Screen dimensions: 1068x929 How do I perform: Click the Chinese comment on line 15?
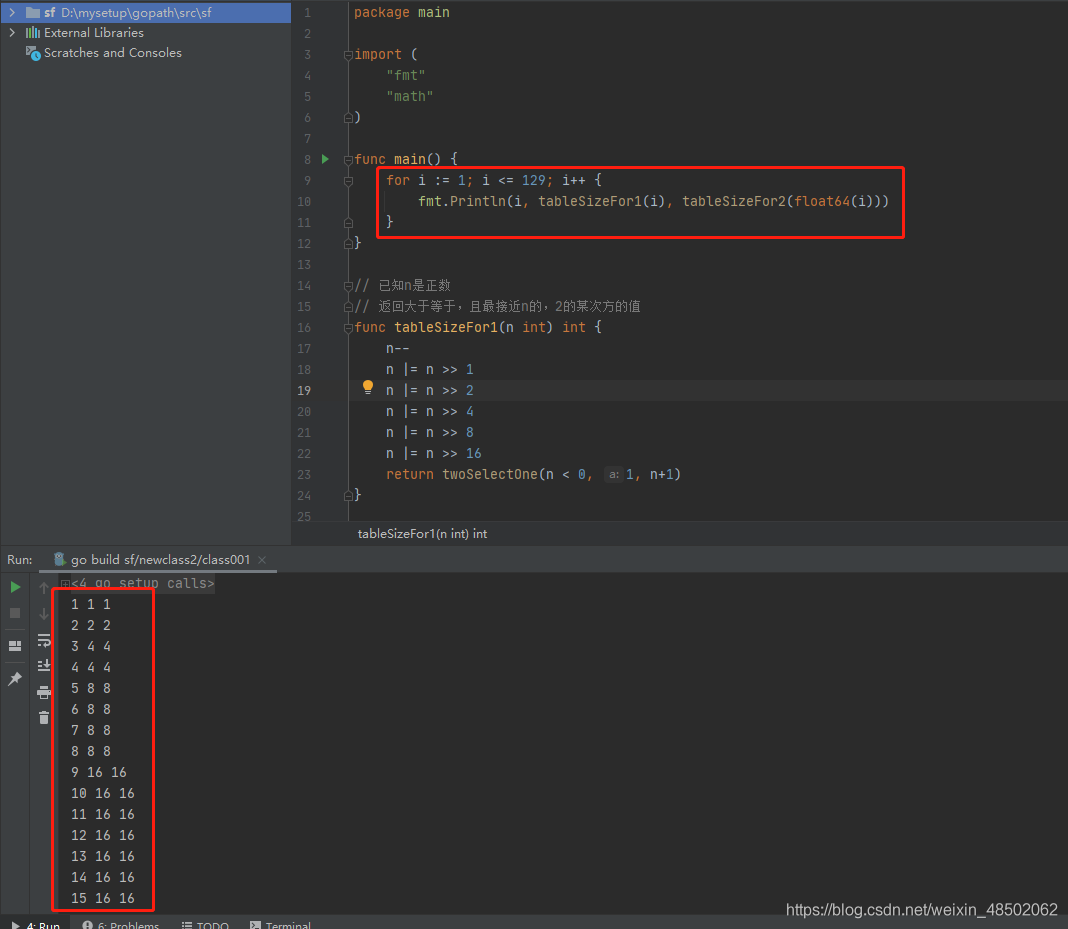click(x=497, y=306)
